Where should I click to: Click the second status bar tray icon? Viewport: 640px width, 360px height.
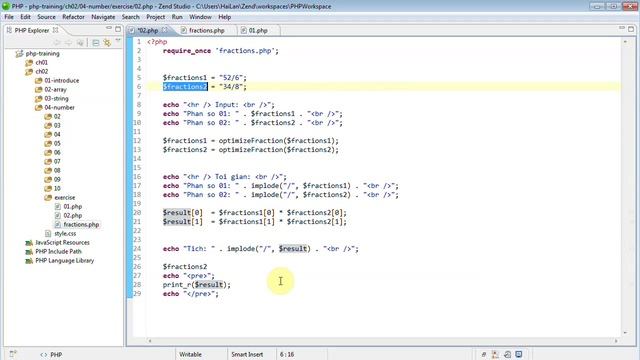[495, 354]
